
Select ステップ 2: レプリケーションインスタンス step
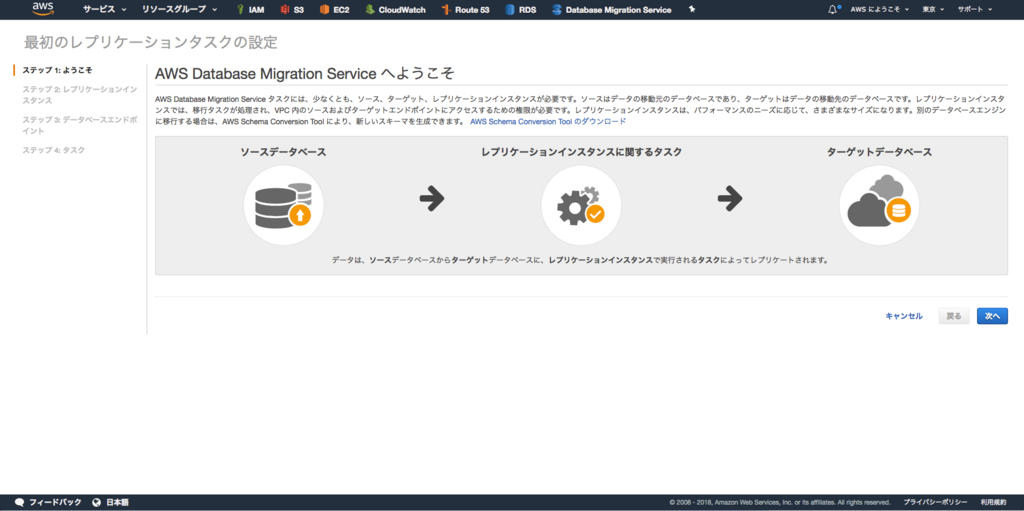tap(80, 95)
